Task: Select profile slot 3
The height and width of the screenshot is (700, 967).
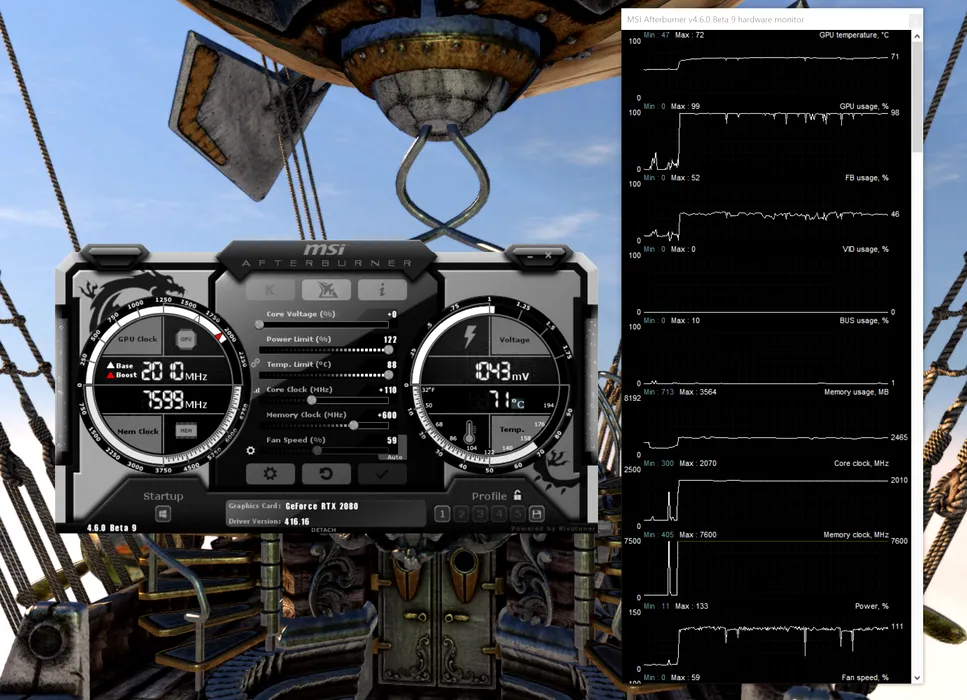Action: click(x=480, y=514)
